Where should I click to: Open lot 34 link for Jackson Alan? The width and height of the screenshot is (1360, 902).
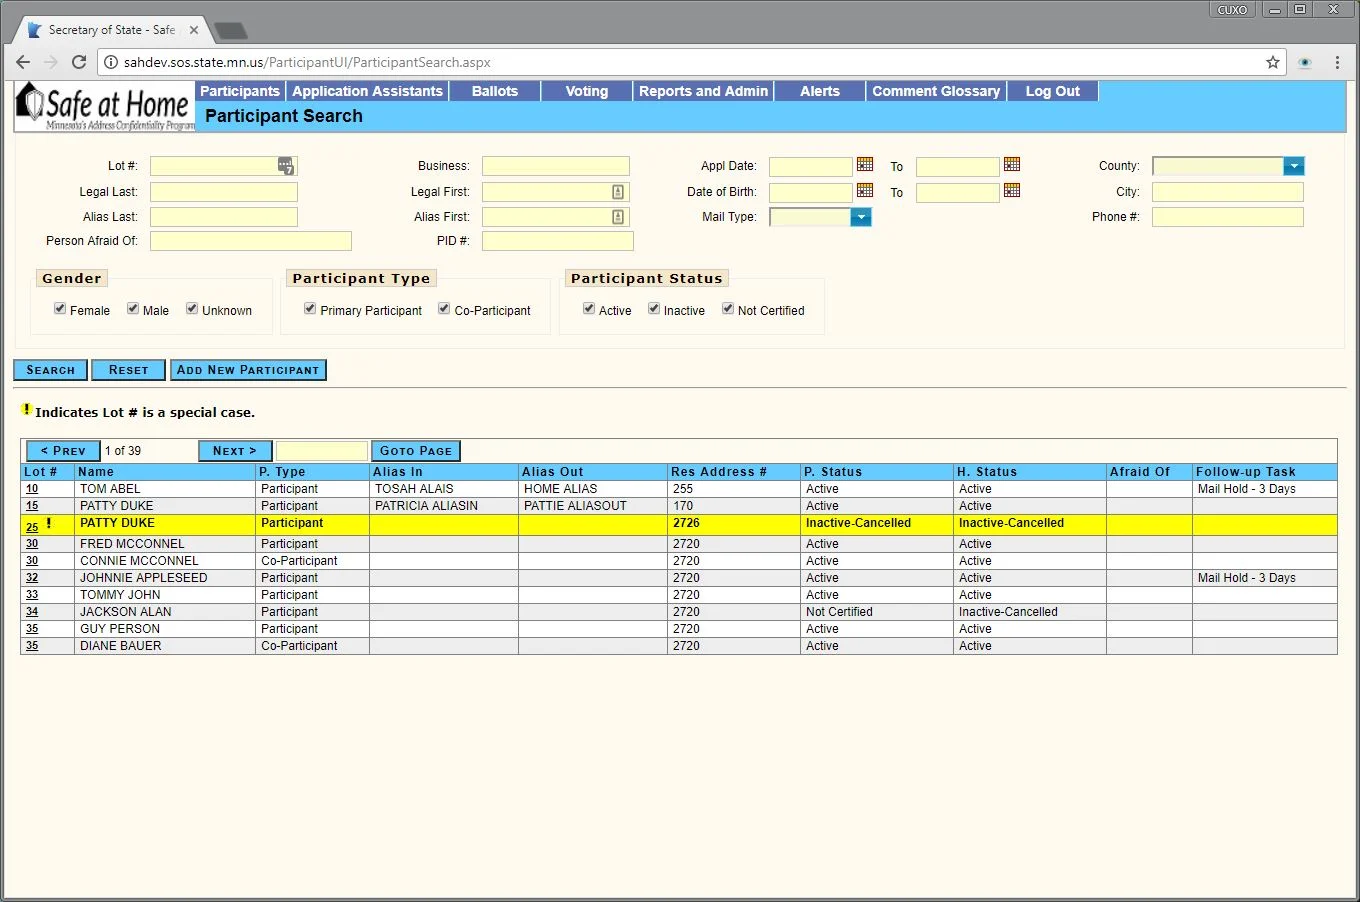[32, 612]
